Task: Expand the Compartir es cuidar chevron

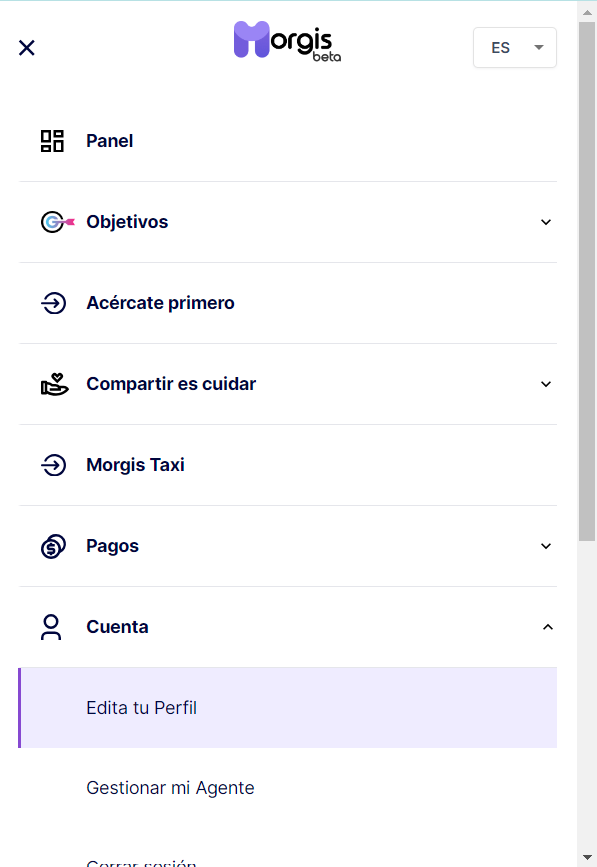Action: pyautogui.click(x=546, y=384)
